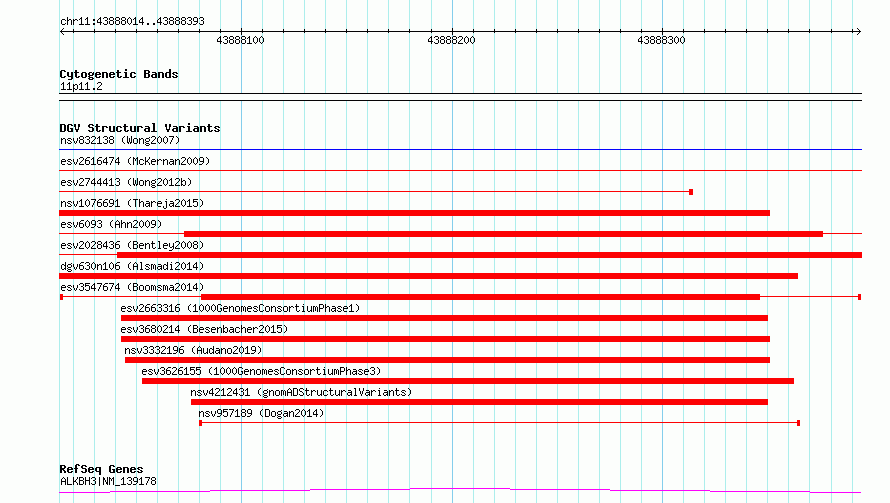Select variant esv2028436 (Bentley2008) label

click(132, 245)
